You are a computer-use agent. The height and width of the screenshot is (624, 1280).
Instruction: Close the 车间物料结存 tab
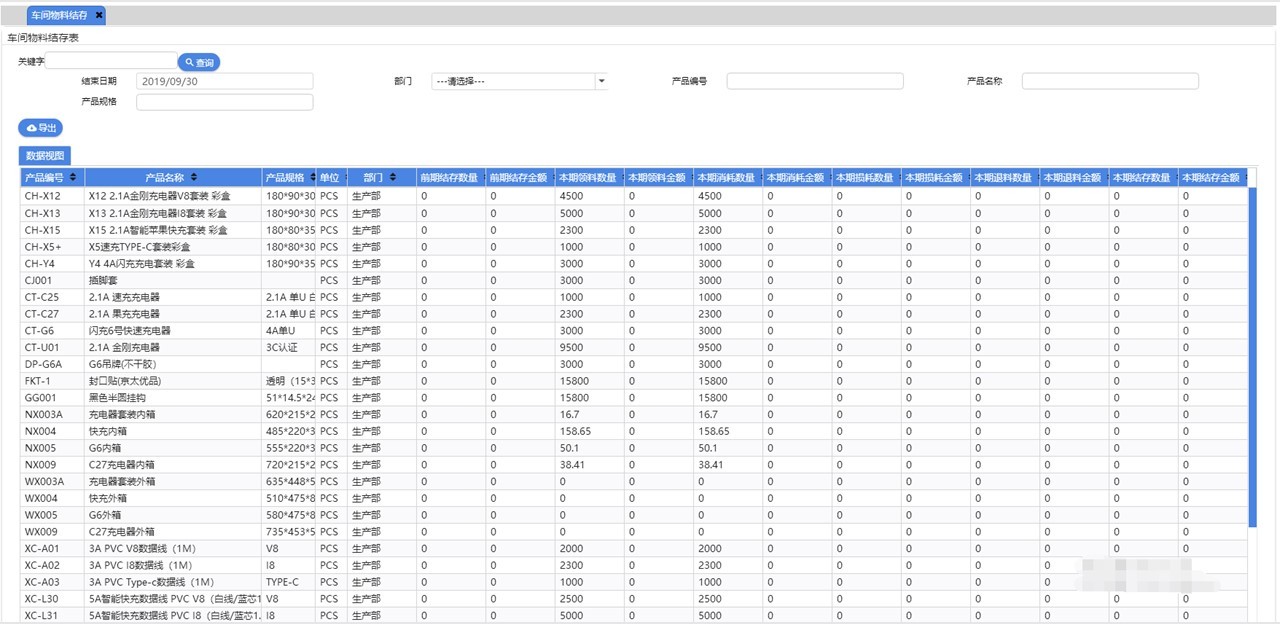99,16
